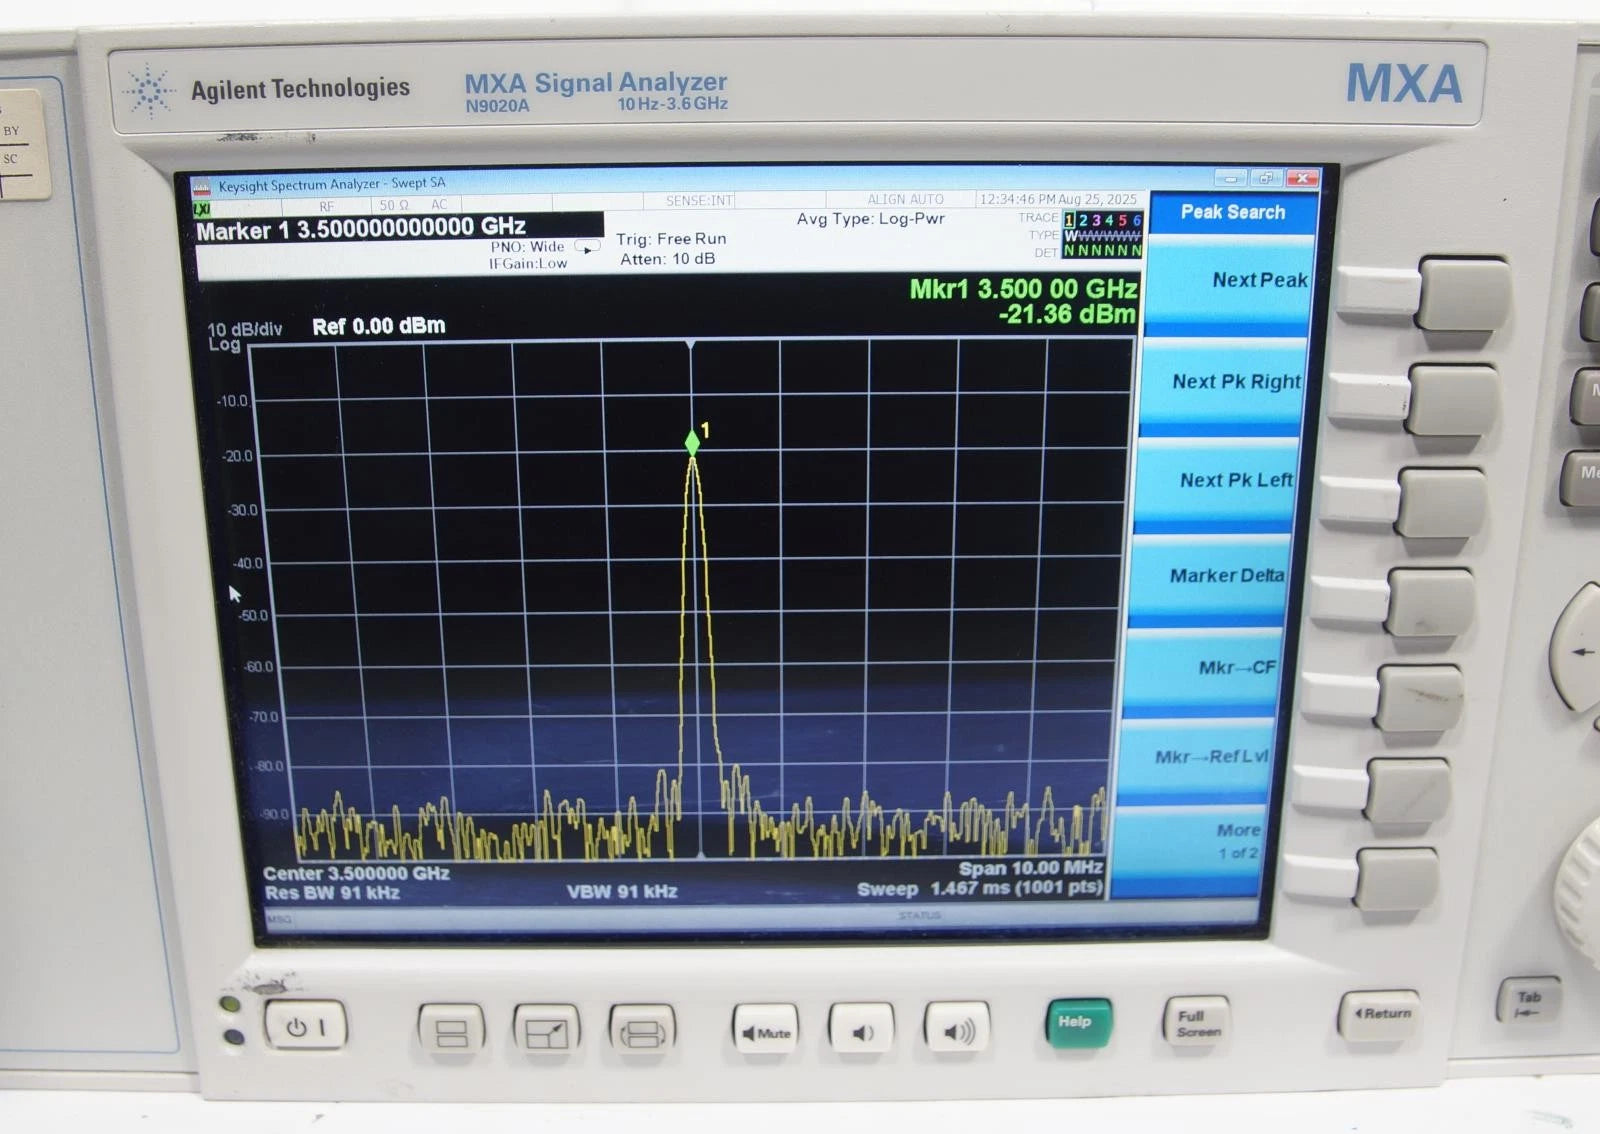The width and height of the screenshot is (1600, 1134).
Task: Click the hardware key beside More 1 of 2
Action: tap(1398, 880)
